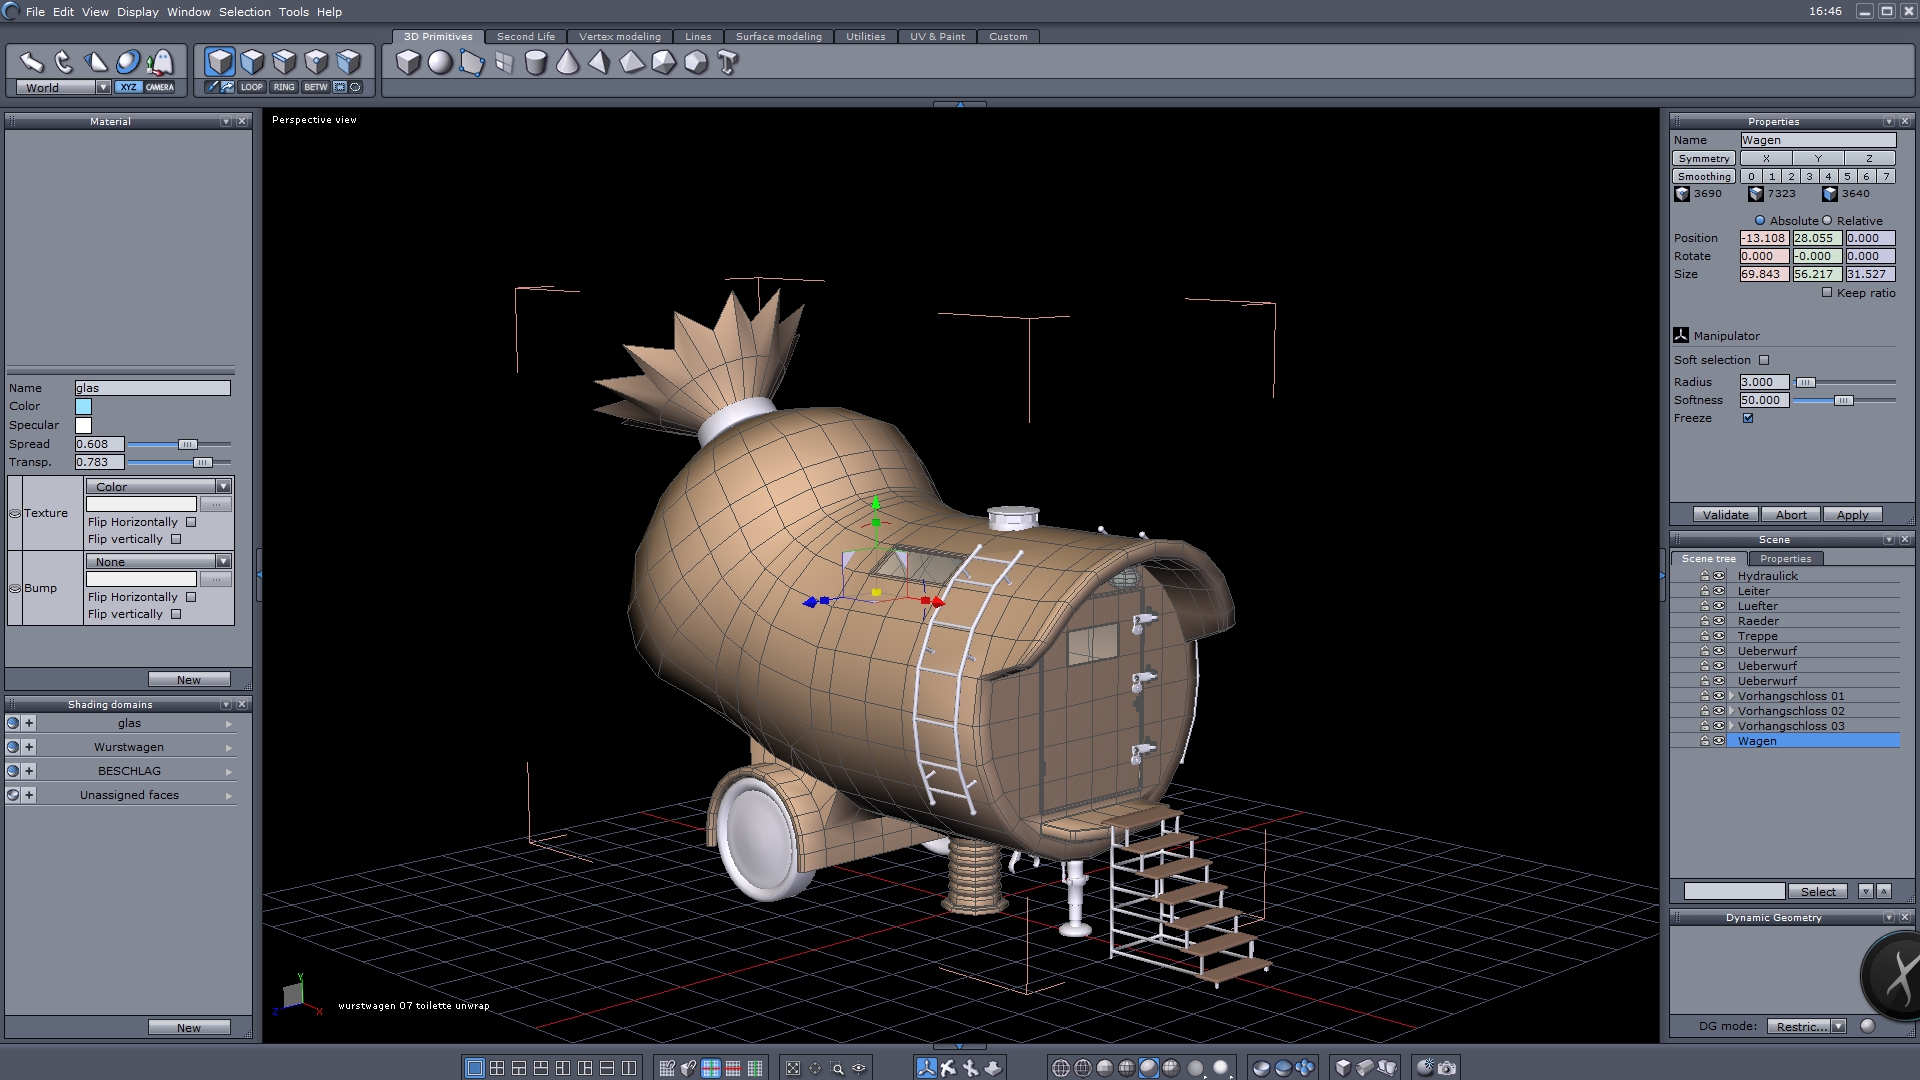This screenshot has width=1920, height=1080.
Task: Expand the Vorhangschloss 01 tree node
Action: 1731,696
